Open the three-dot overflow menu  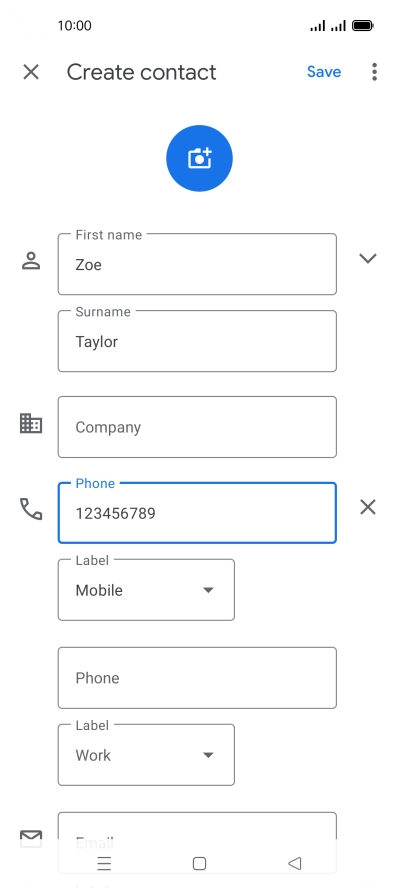coord(374,72)
